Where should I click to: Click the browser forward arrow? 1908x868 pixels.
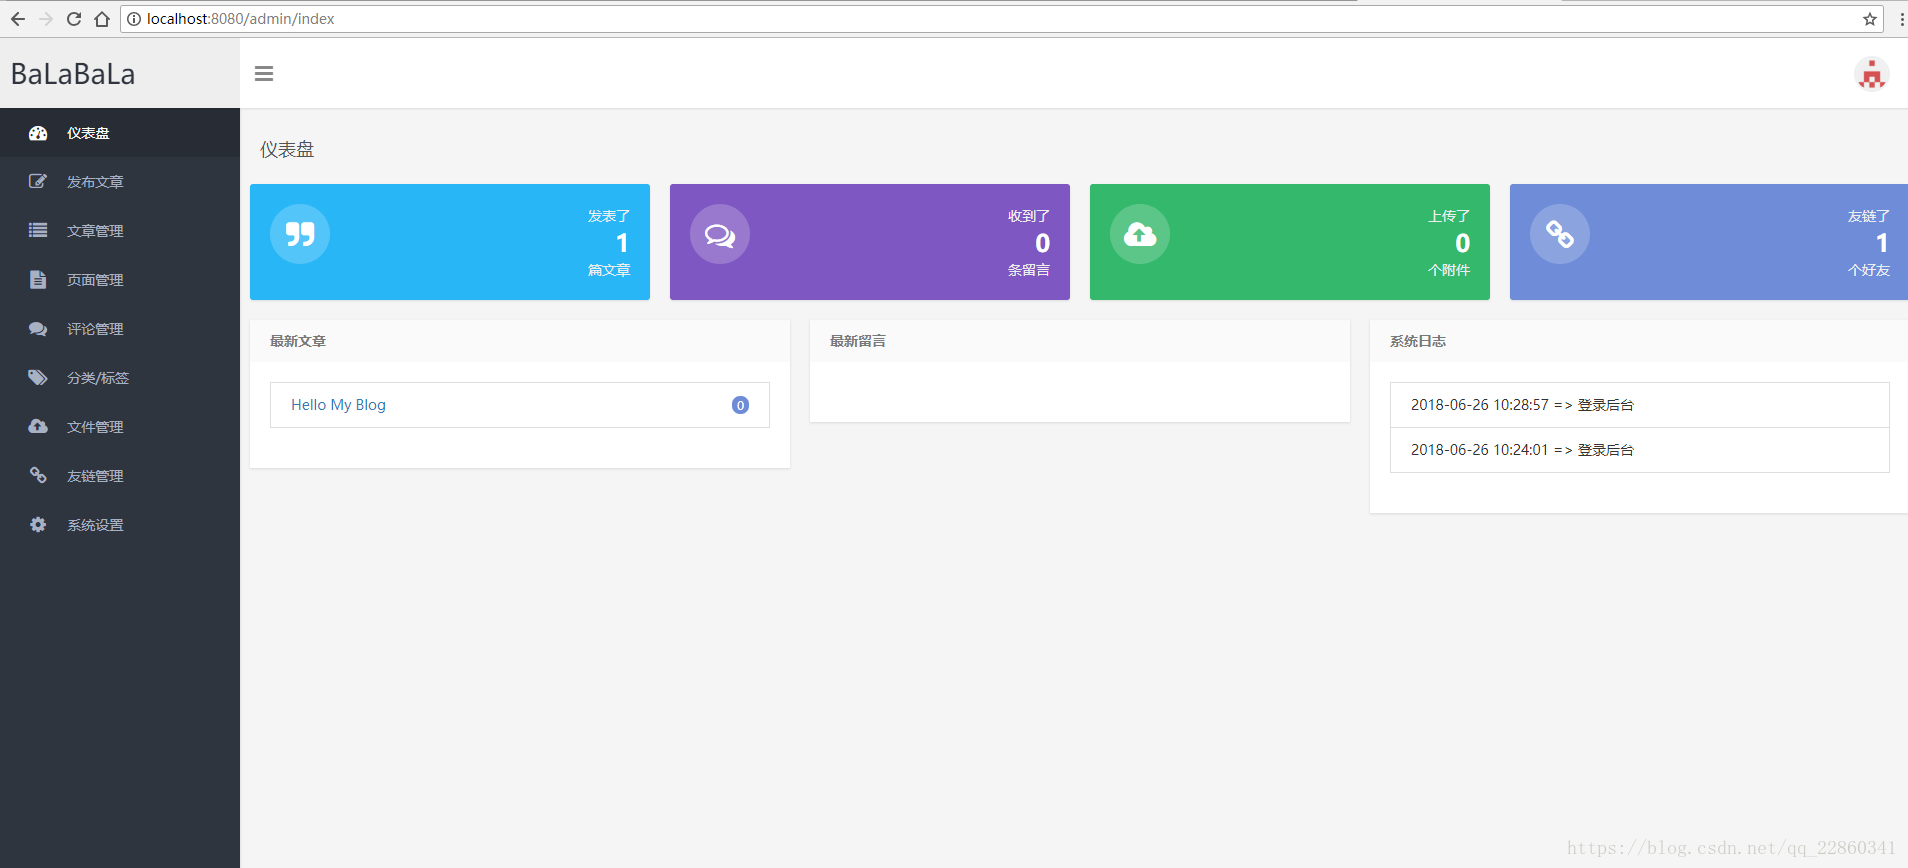coord(46,19)
